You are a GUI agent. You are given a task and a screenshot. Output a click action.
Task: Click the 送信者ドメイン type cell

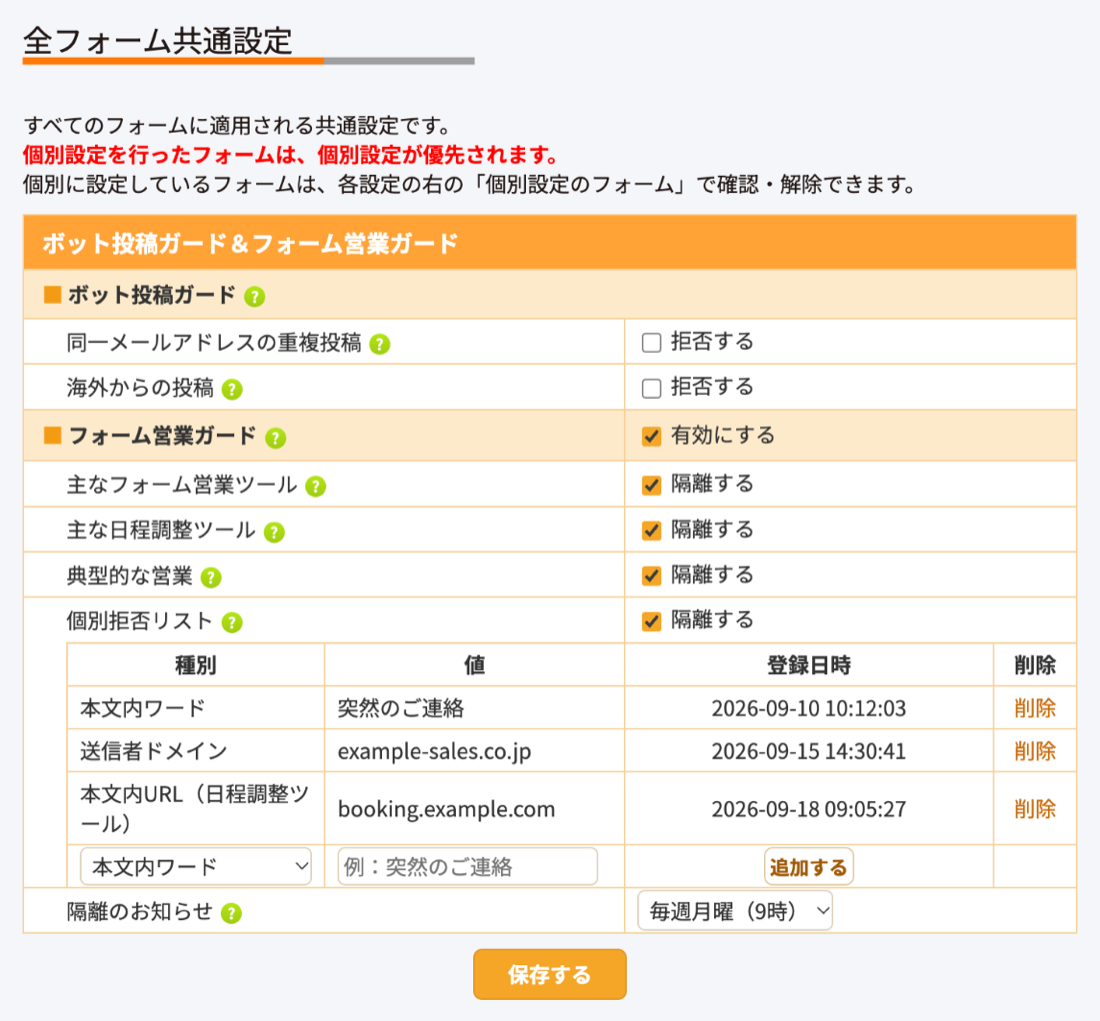coord(196,752)
